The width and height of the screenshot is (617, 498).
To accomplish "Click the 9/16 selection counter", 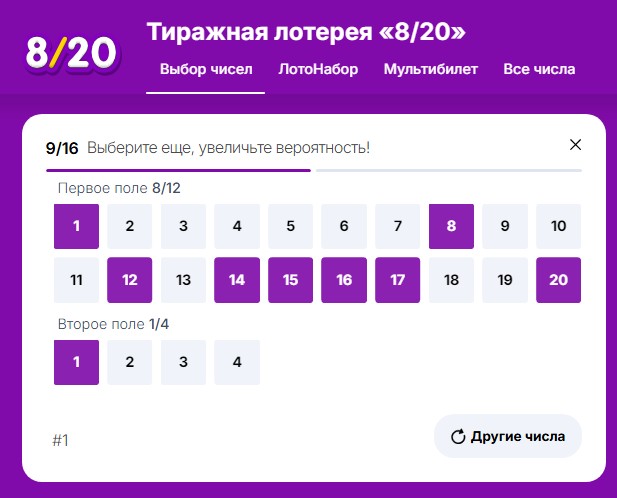I will [62, 148].
